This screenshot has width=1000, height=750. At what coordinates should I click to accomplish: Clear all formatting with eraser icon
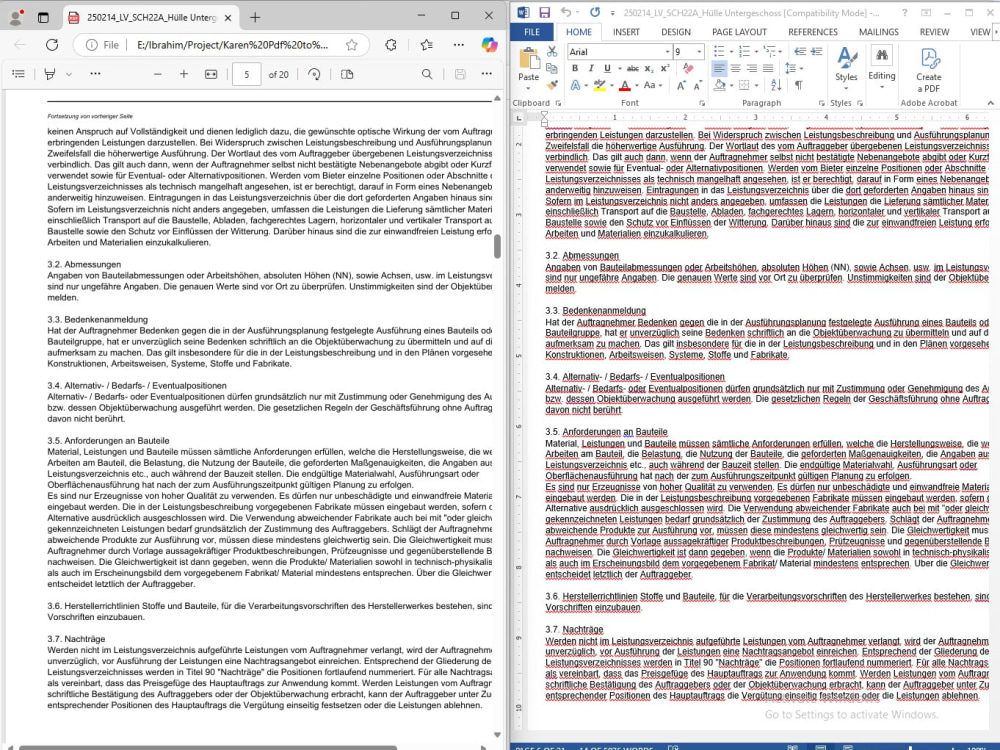[x=688, y=68]
